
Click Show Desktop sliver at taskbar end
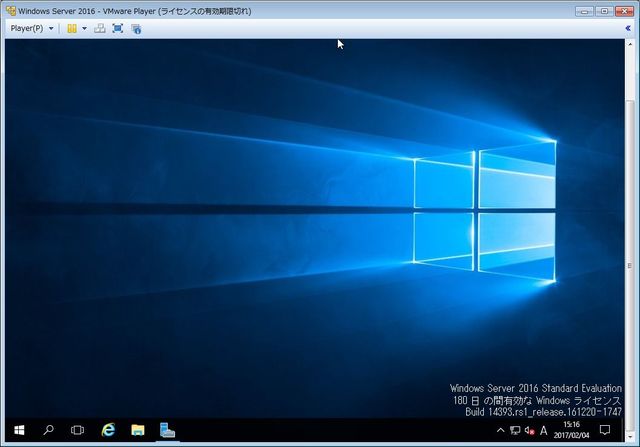pyautogui.click(x=623, y=430)
